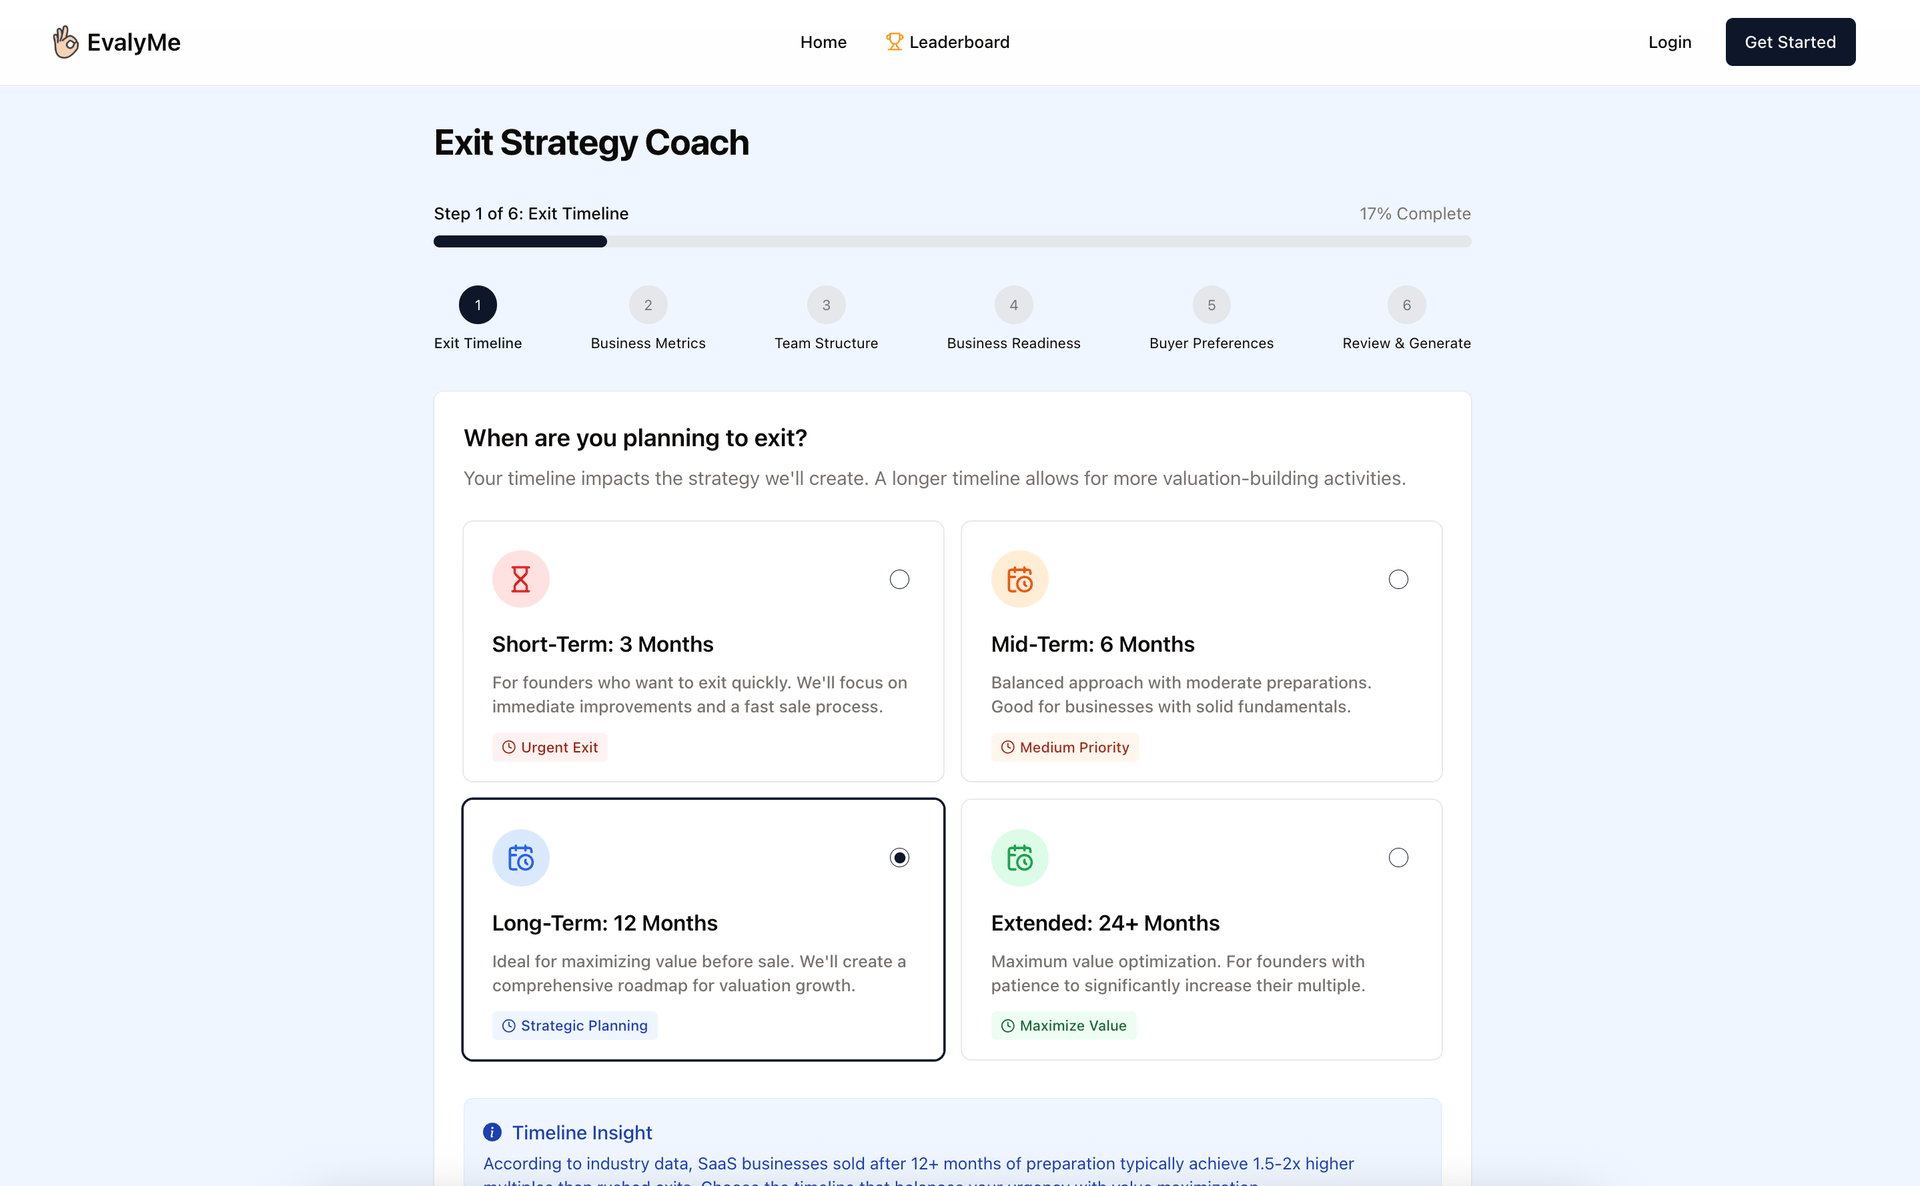Click the EvalyMe hand logo icon

coord(66,42)
